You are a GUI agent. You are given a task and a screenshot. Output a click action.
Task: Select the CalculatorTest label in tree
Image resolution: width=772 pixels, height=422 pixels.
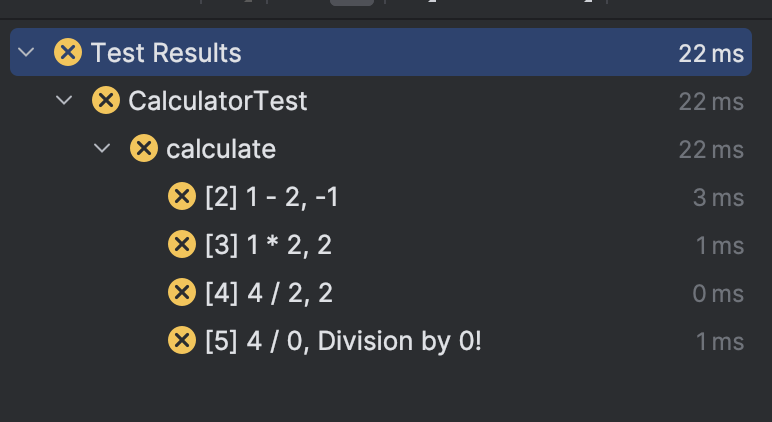218,101
